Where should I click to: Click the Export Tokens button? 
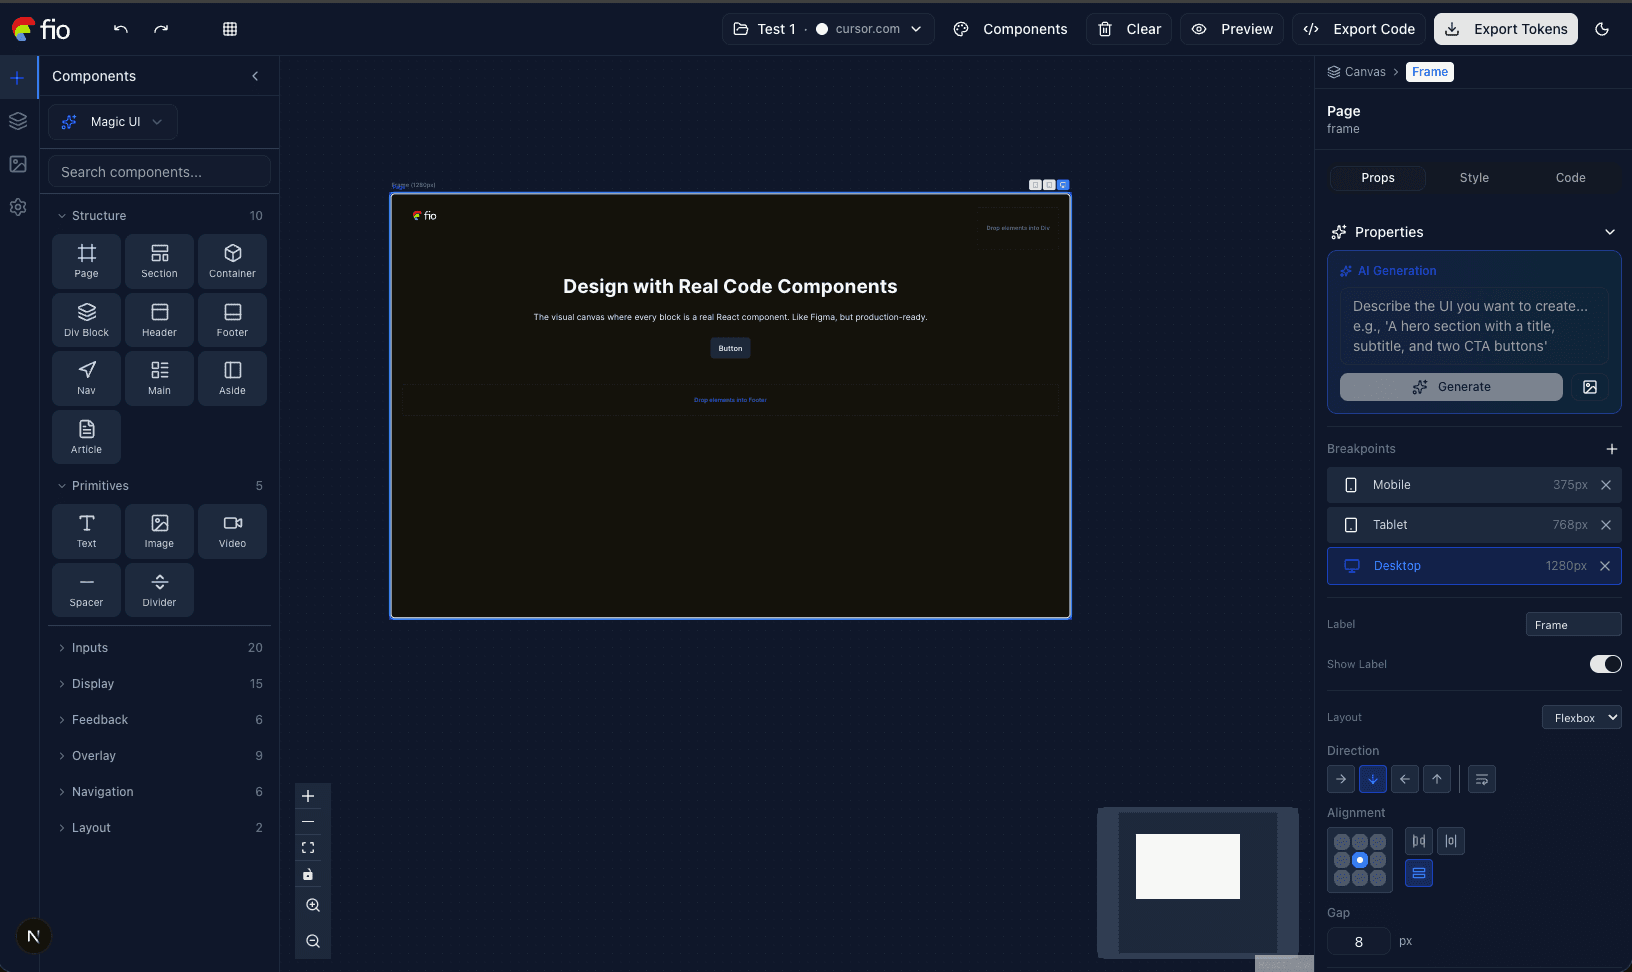coord(1506,29)
